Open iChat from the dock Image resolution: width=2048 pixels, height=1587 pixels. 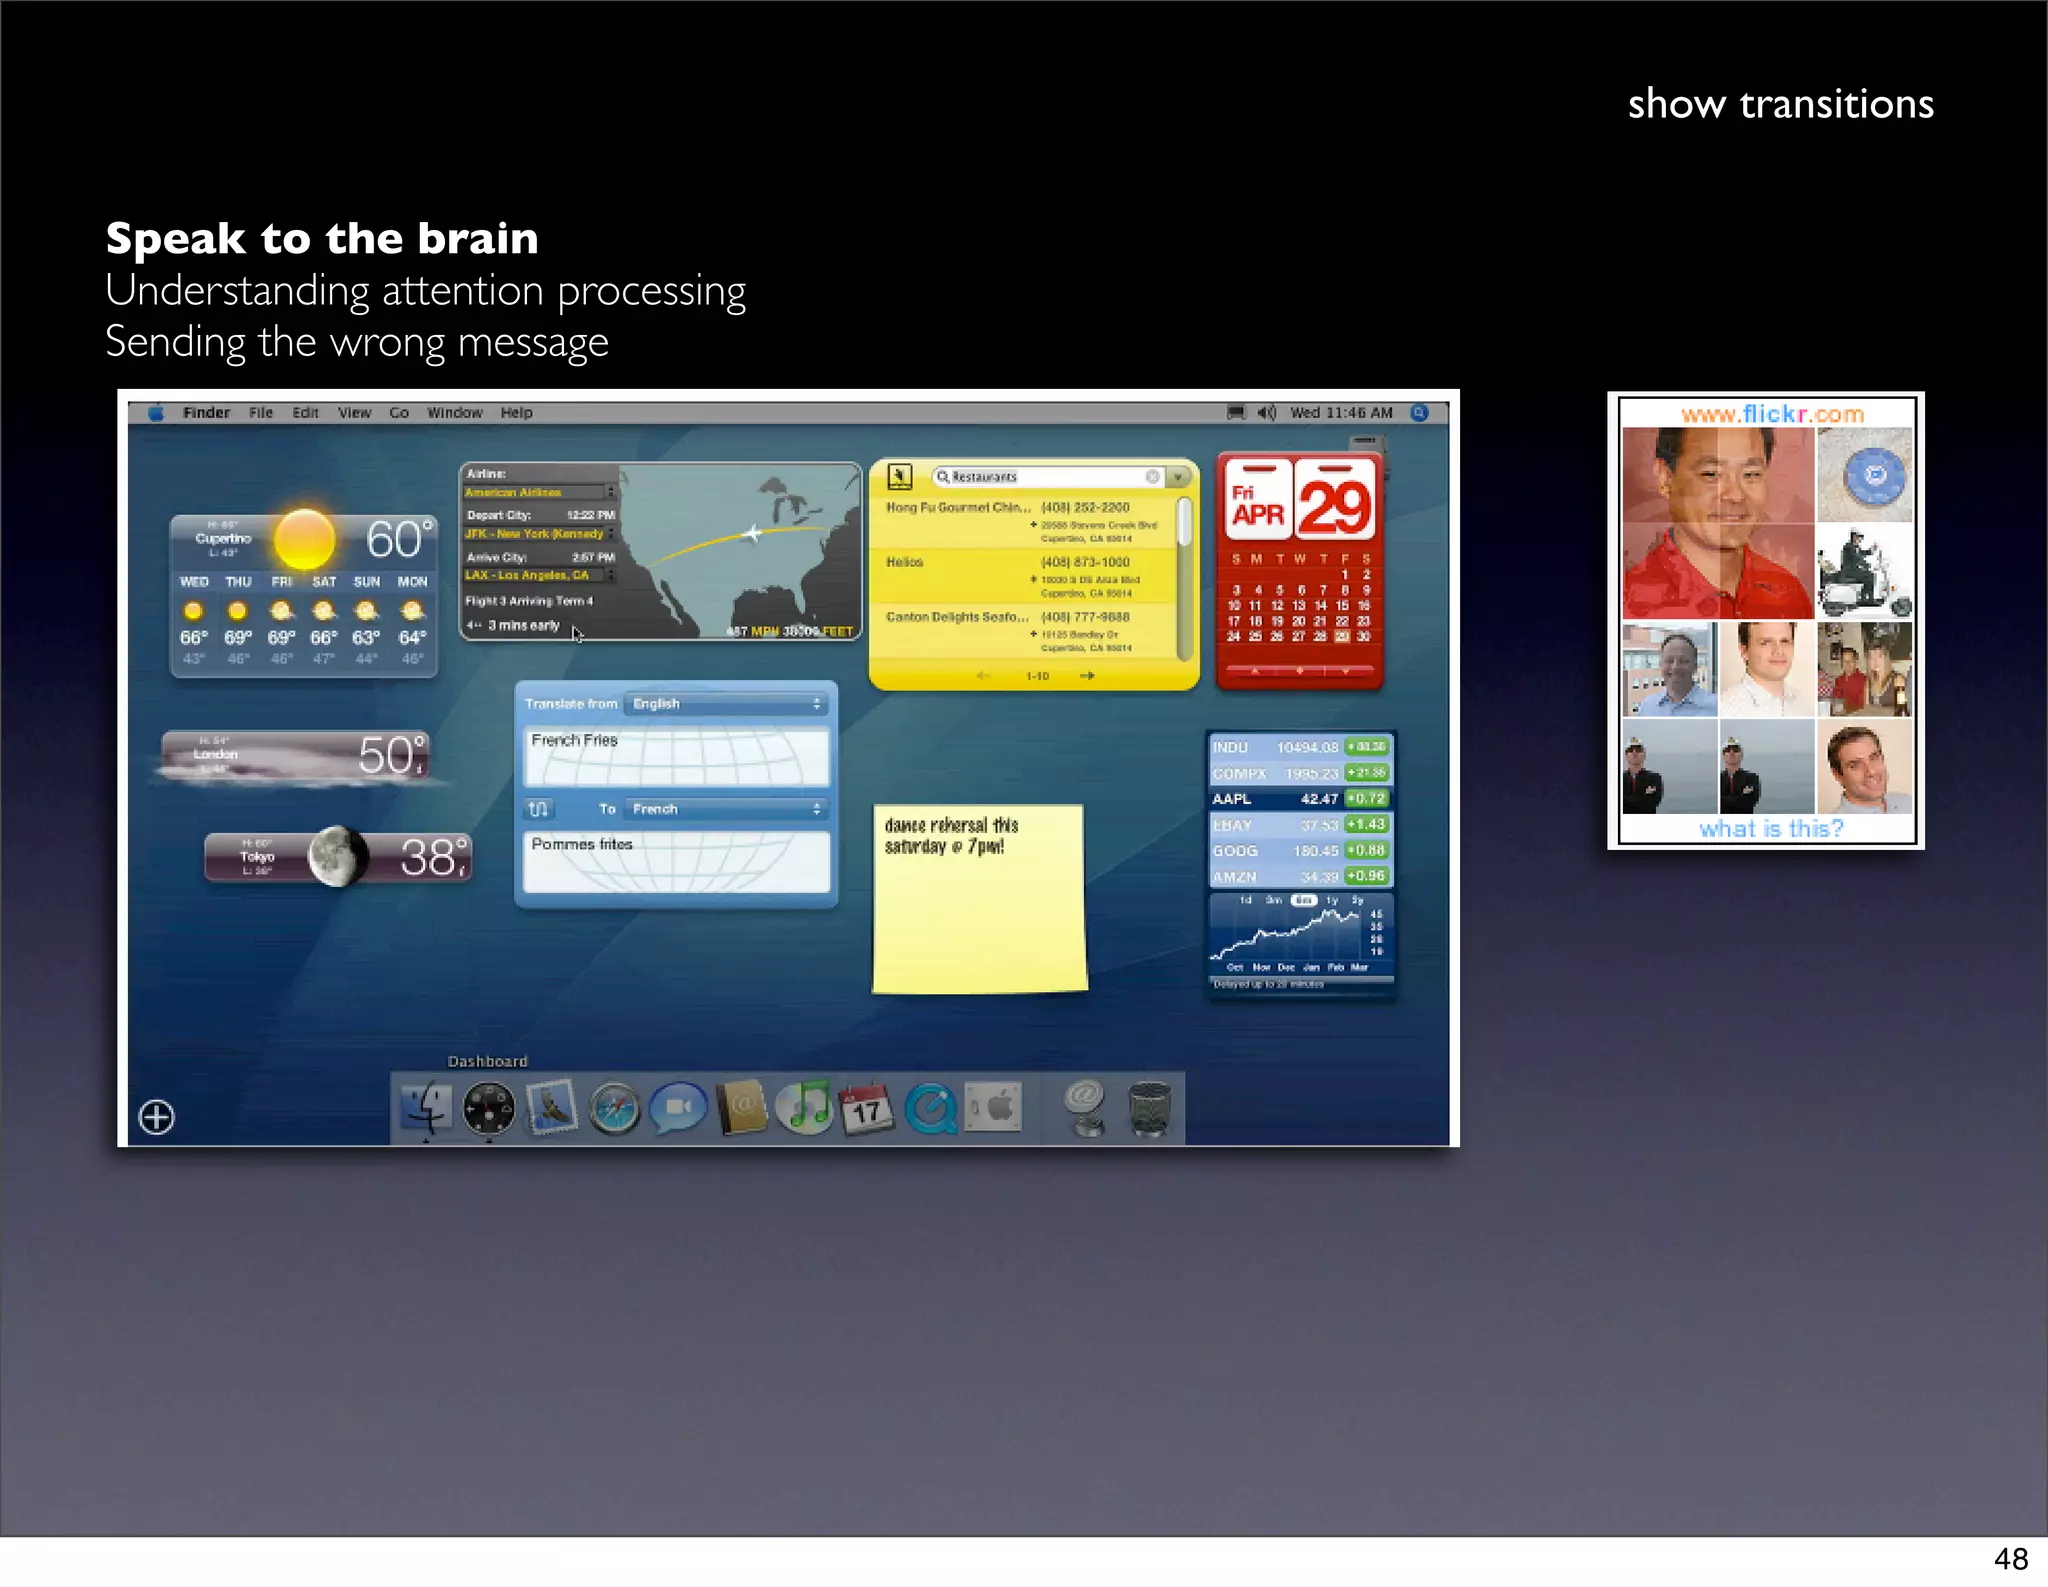tap(677, 1108)
